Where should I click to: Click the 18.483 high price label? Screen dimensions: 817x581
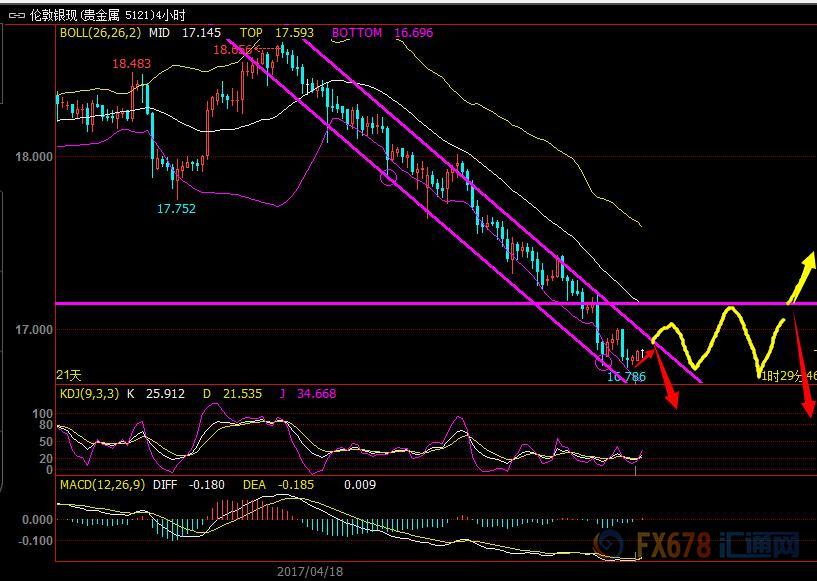tap(132, 63)
